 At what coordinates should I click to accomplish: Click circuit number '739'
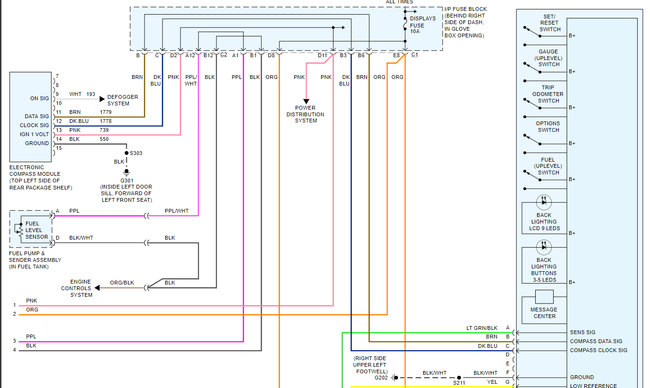tap(104, 130)
